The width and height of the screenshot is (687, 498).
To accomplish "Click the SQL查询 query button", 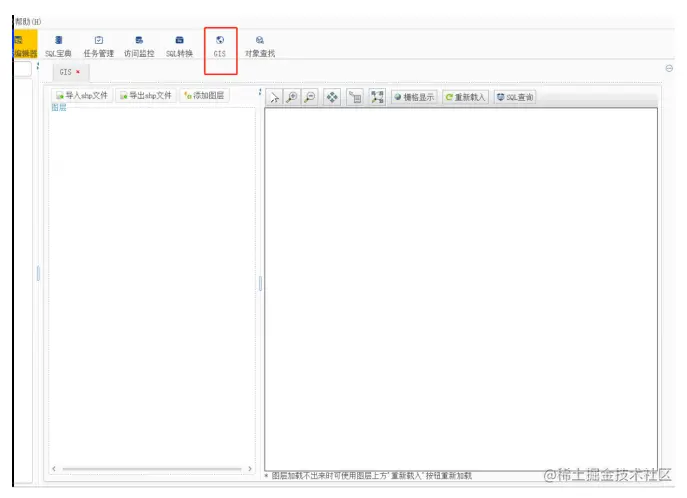I will pyautogui.click(x=515, y=97).
